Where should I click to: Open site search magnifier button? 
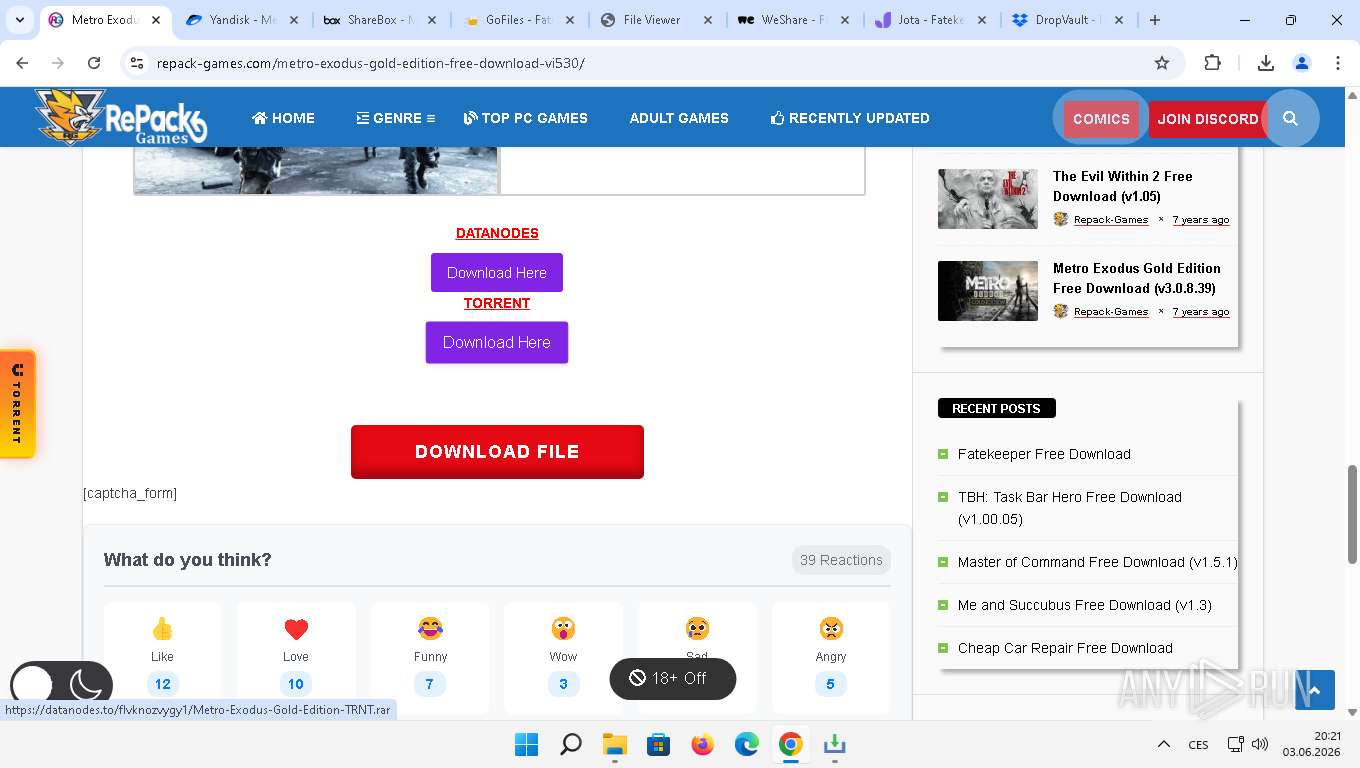tap(1290, 118)
